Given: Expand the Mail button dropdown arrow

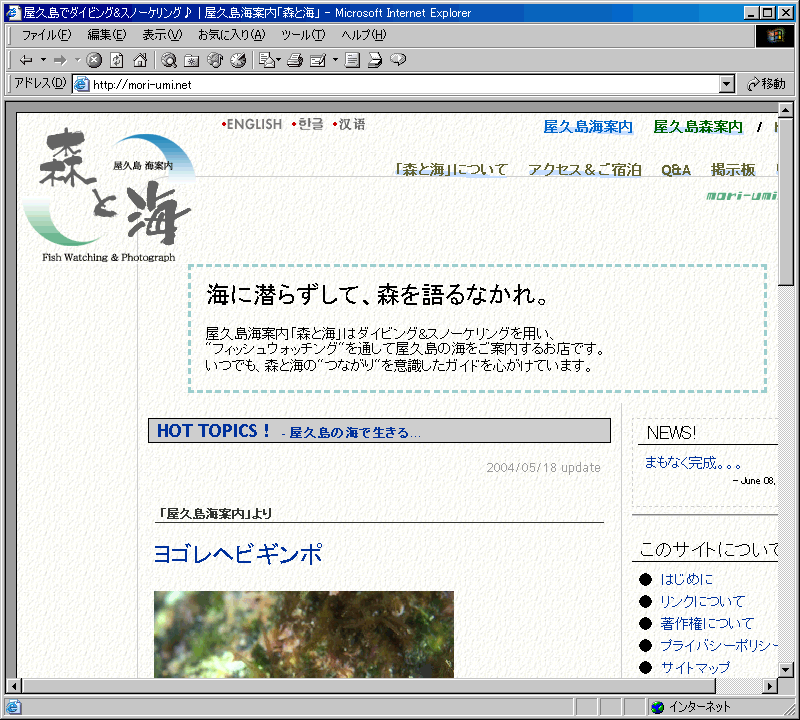Looking at the screenshot, I should (x=279, y=60).
